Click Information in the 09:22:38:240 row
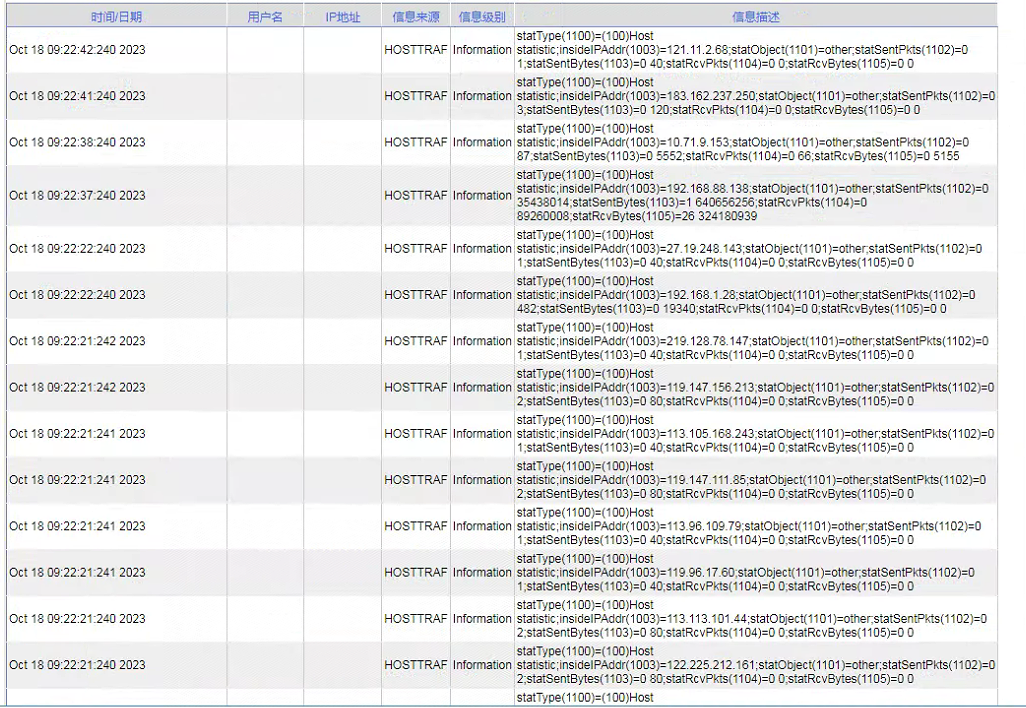Screen dimensions: 1026x708 [482, 143]
